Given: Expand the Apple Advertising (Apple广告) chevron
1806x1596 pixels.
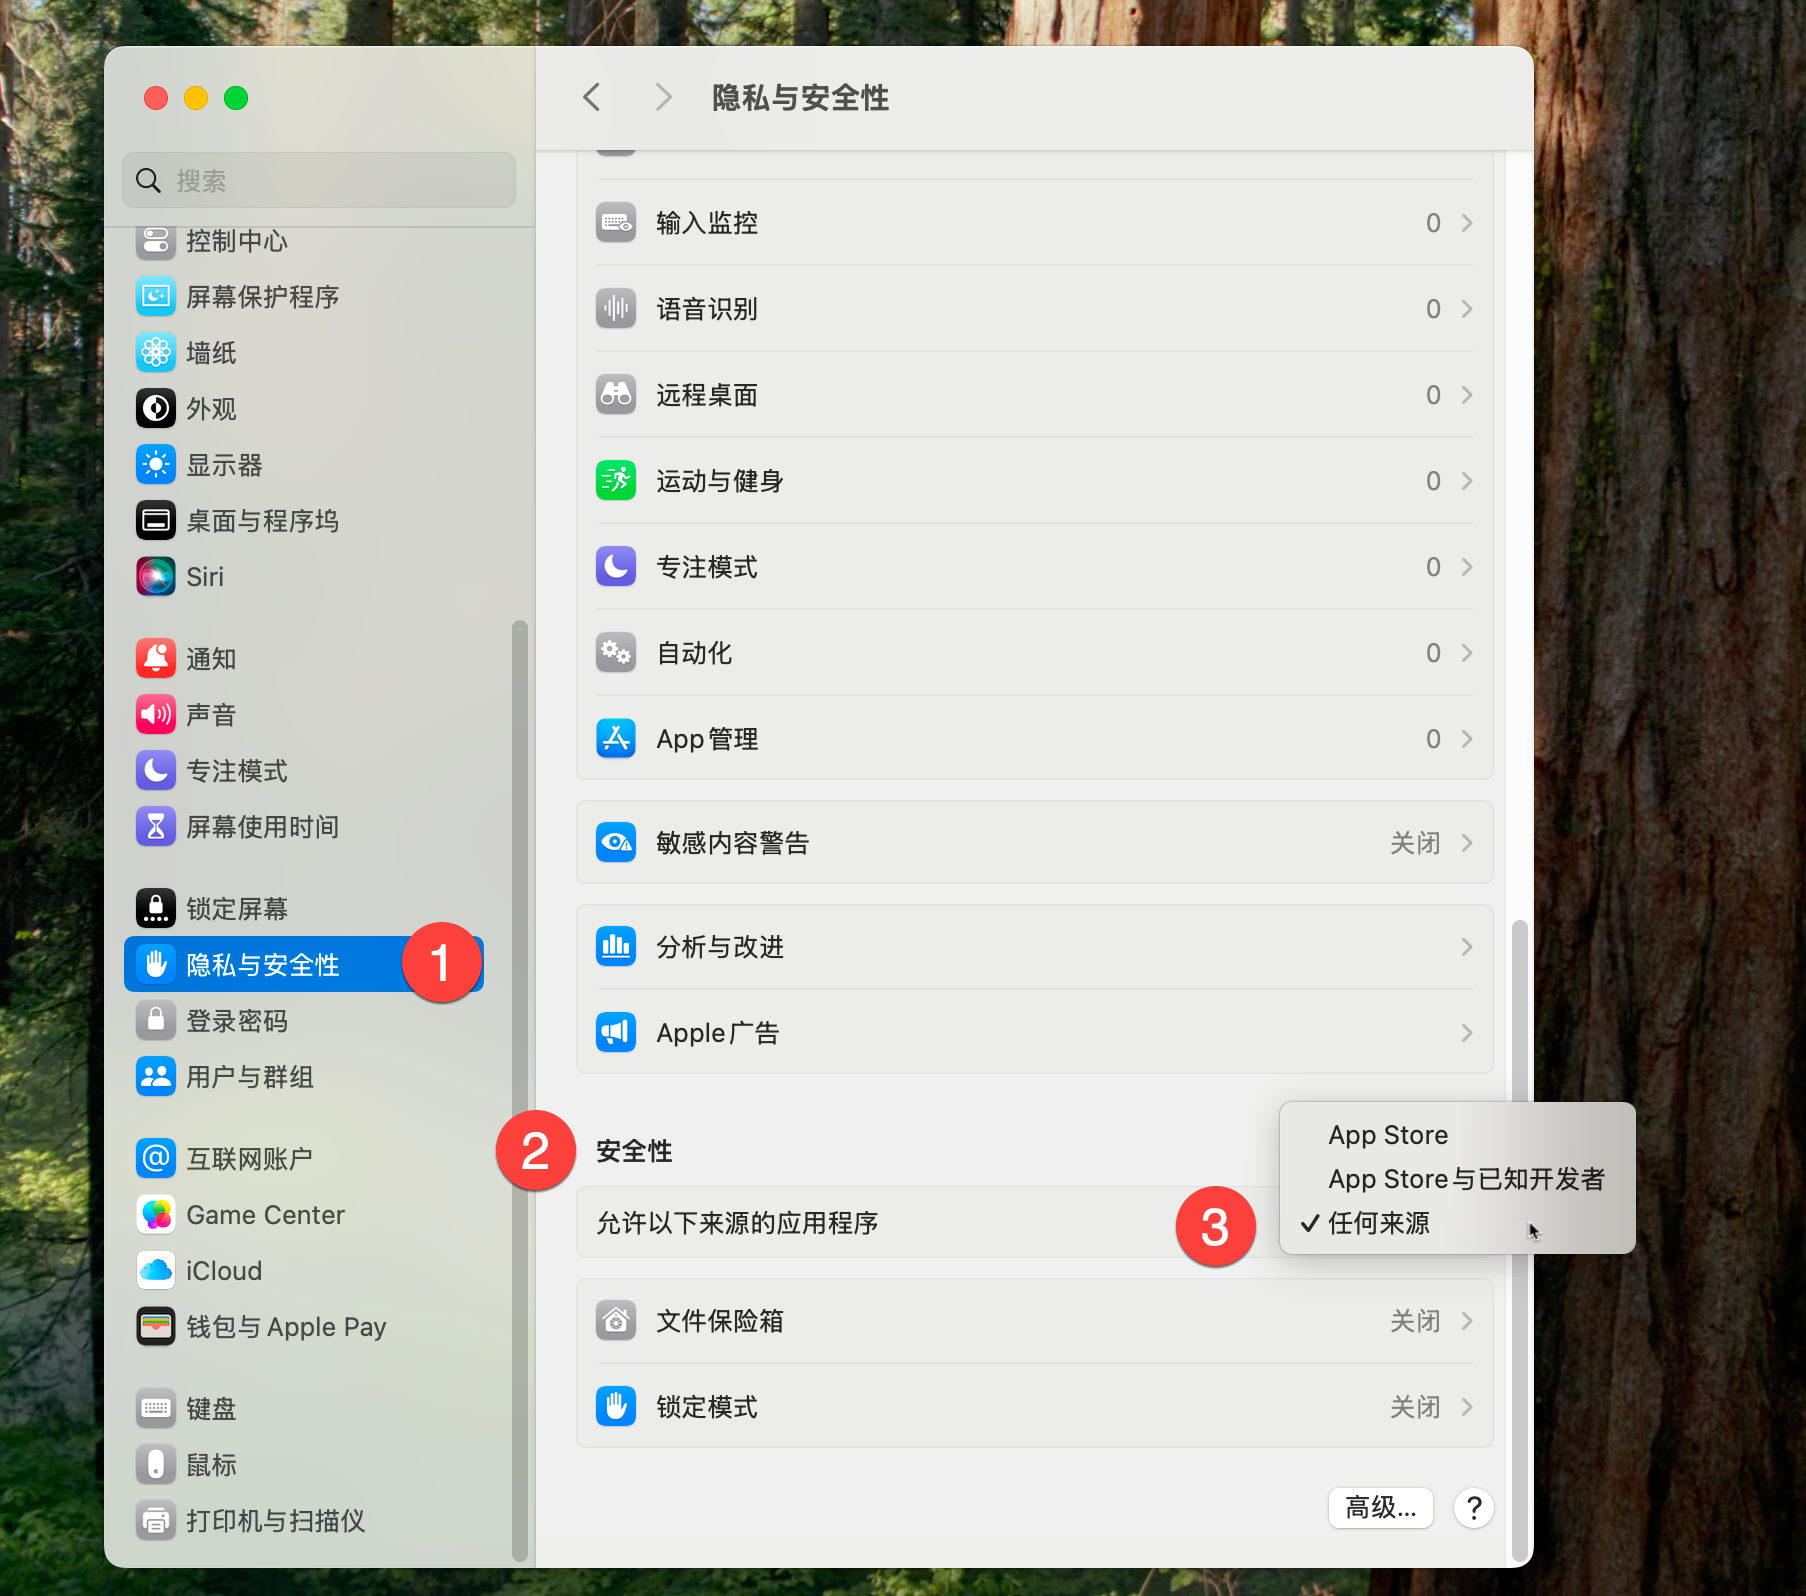Looking at the screenshot, I should pyautogui.click(x=1467, y=1033).
